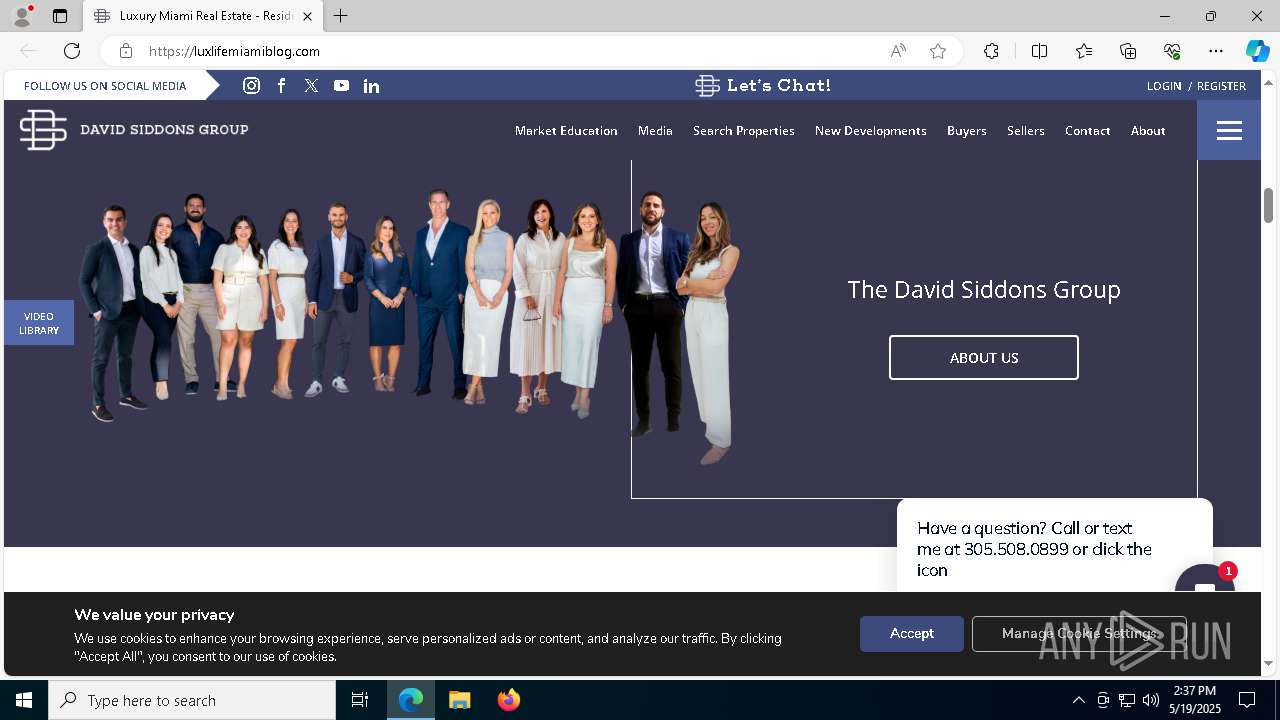Click the vertical scrollbar thumb
Screen dimensions: 1280x720
click(1269, 205)
